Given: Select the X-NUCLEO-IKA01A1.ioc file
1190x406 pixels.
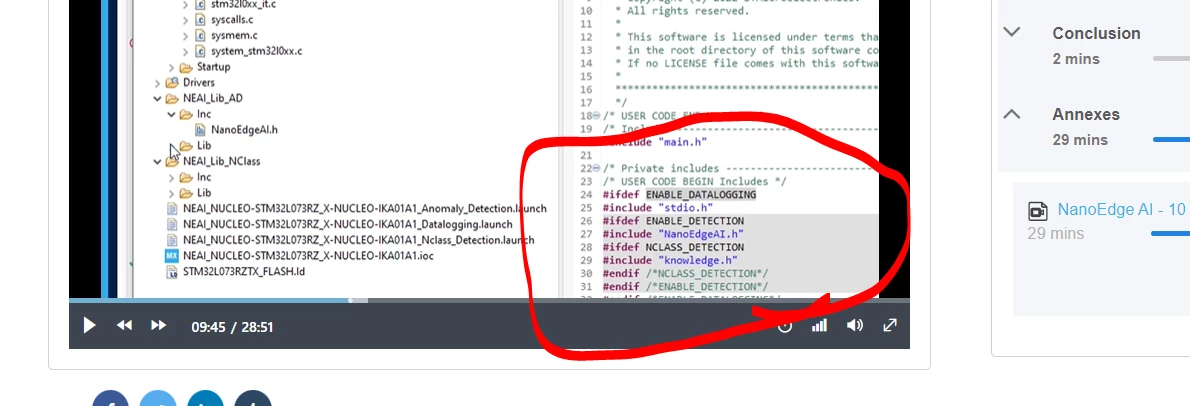Looking at the screenshot, I should [300, 256].
